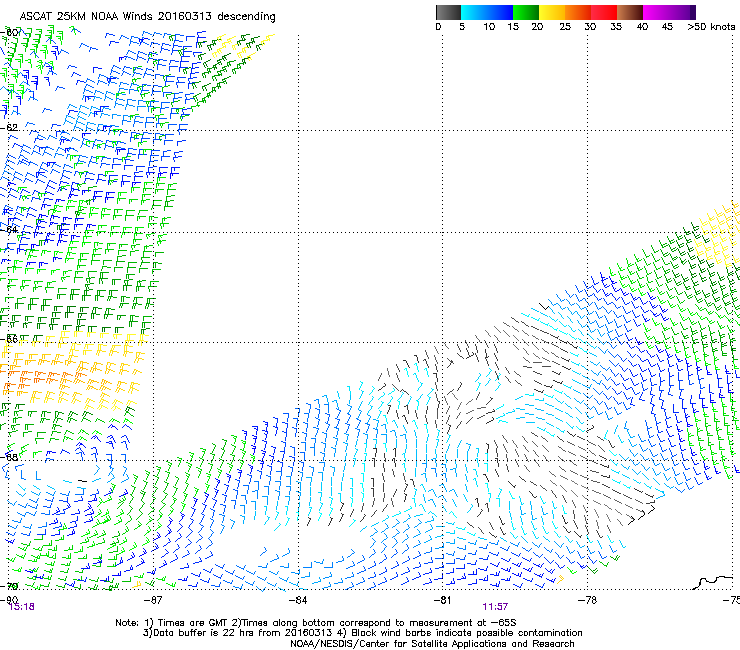Click the 'NOAA/NESDIS/Center for Satellite Applications and Research' credit
This screenshot has width=740, height=650.
(x=432, y=644)
